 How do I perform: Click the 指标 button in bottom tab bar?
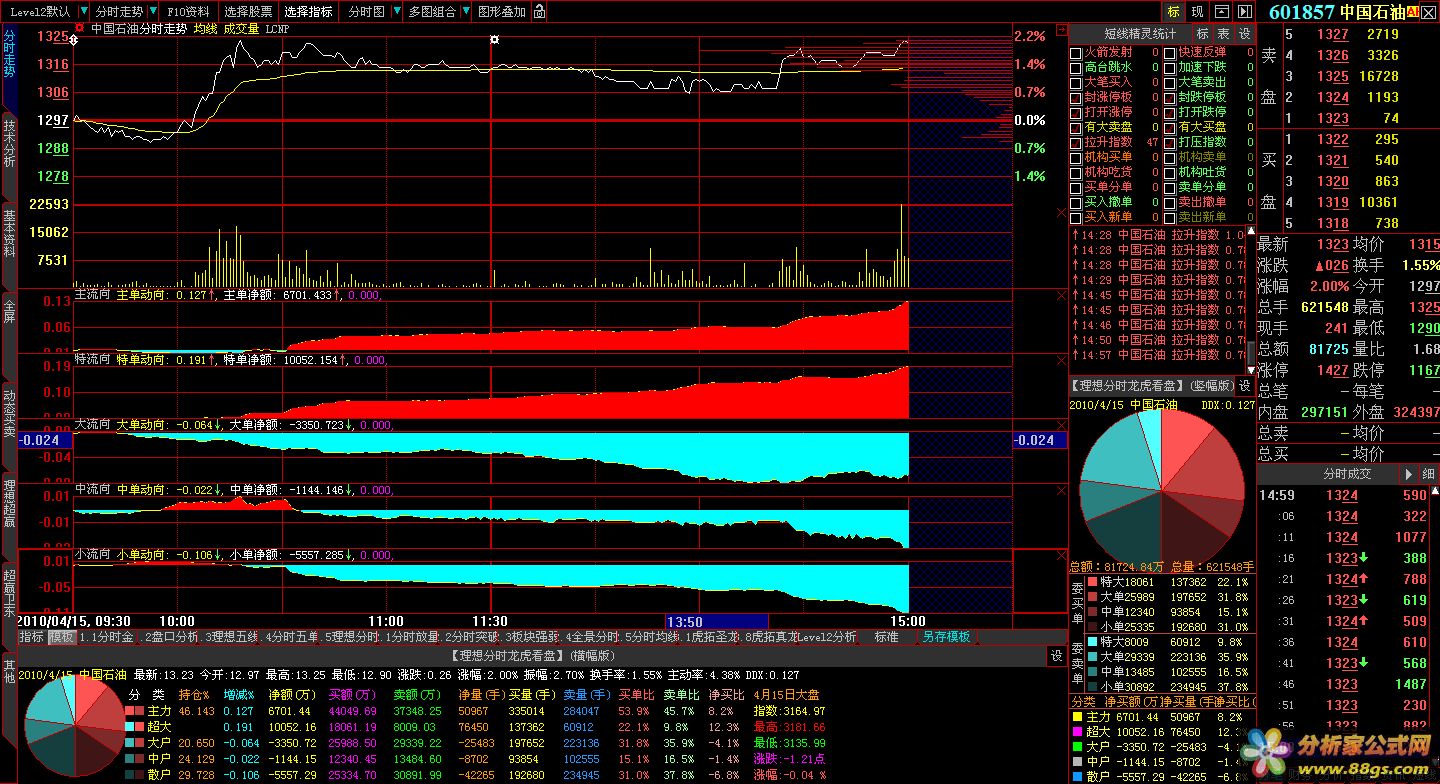pos(32,637)
